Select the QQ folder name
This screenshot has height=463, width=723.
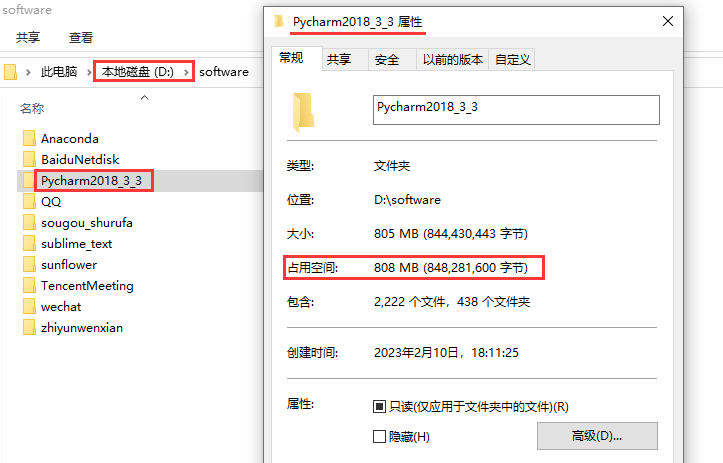(51, 202)
